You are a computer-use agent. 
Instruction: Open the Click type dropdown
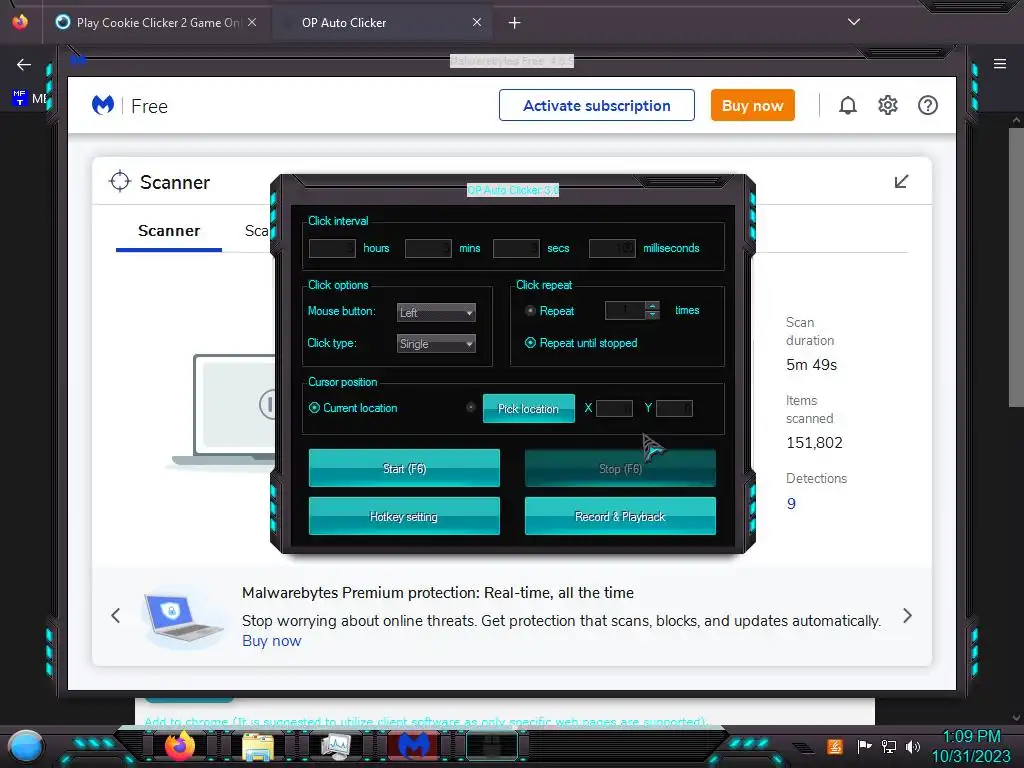point(436,344)
